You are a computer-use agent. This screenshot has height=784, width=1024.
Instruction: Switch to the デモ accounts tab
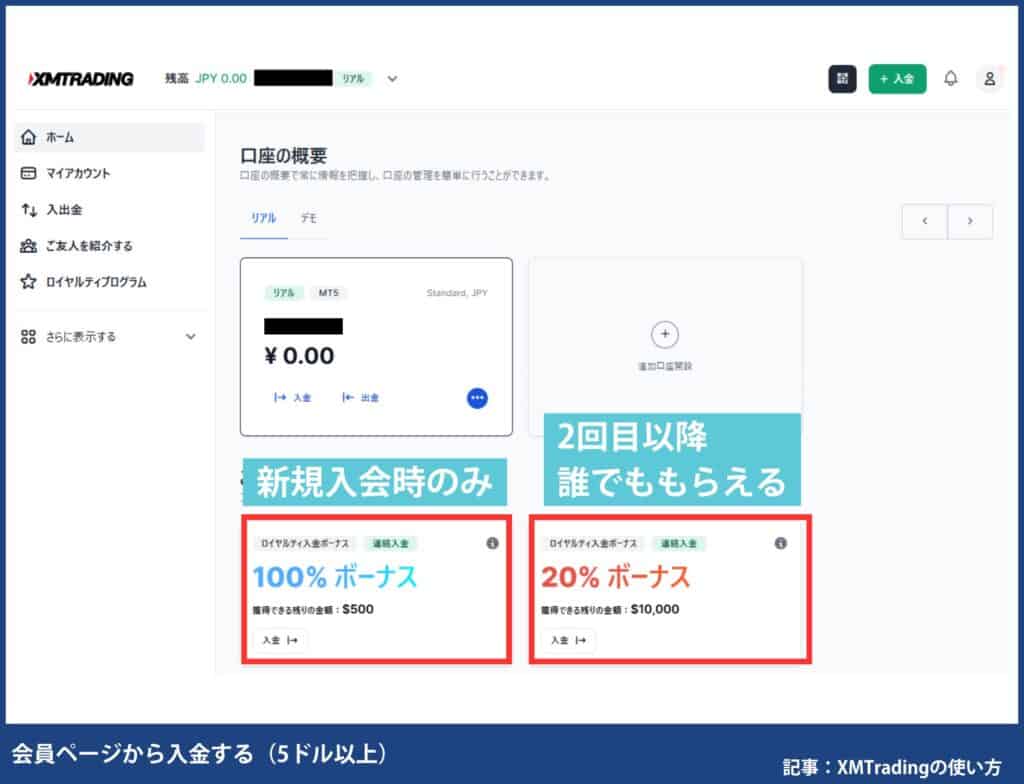308,218
